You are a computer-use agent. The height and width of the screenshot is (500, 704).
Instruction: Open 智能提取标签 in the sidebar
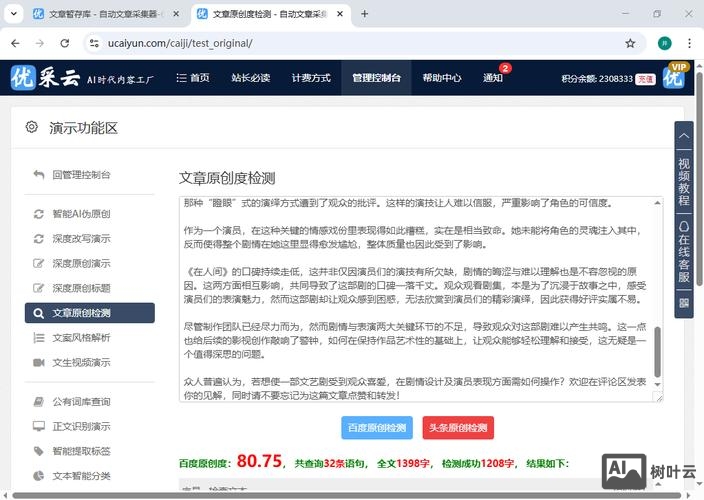tap(81, 451)
